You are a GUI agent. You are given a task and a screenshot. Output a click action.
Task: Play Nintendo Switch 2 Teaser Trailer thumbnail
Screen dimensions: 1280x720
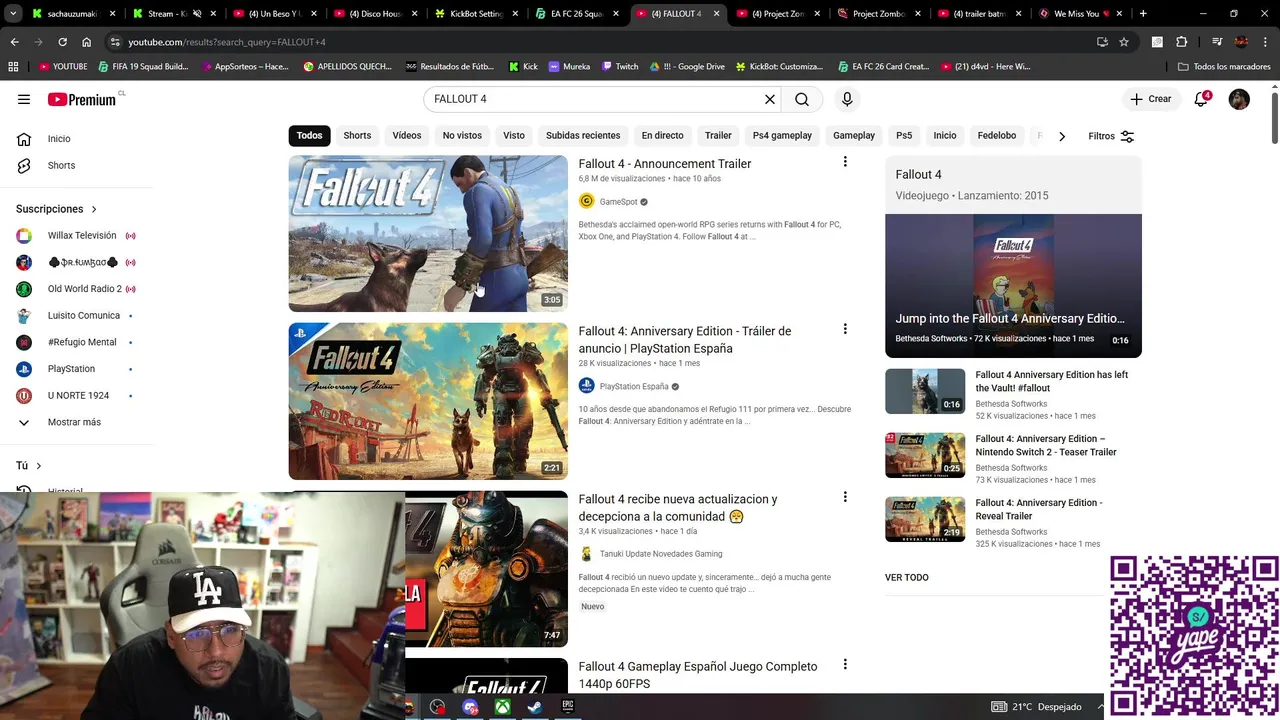(925, 455)
